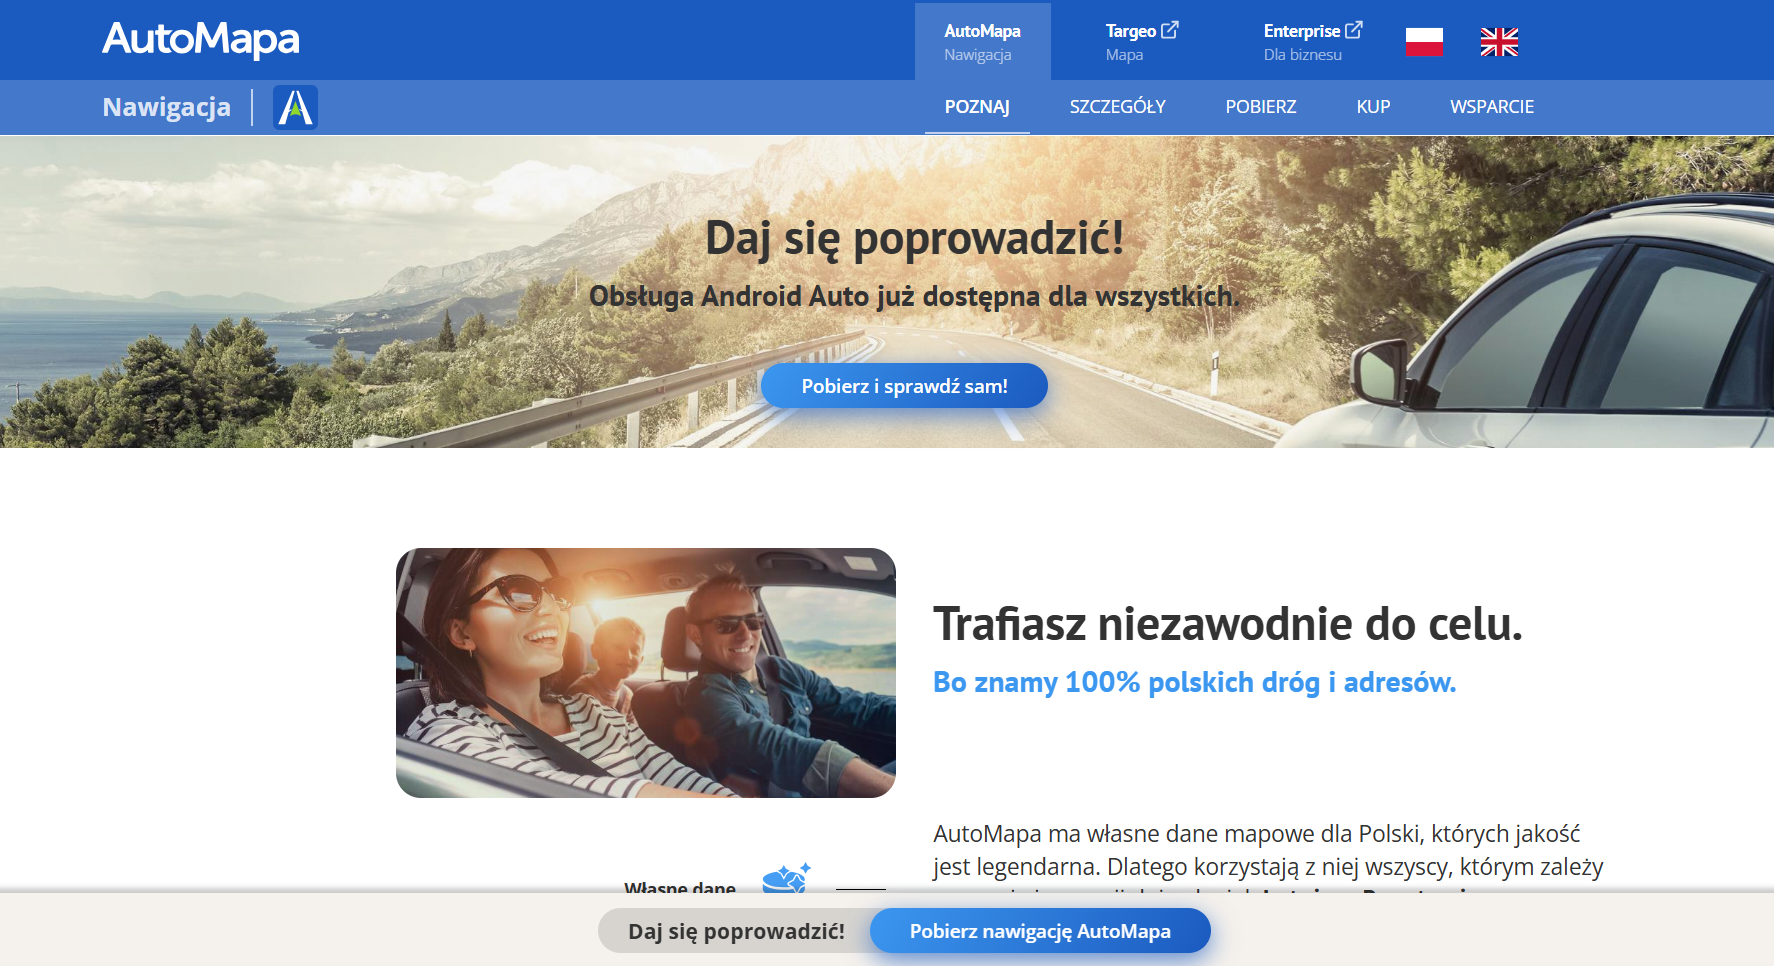The height and width of the screenshot is (966, 1774).
Task: Open the WSPARCIE menu item
Action: tap(1492, 107)
